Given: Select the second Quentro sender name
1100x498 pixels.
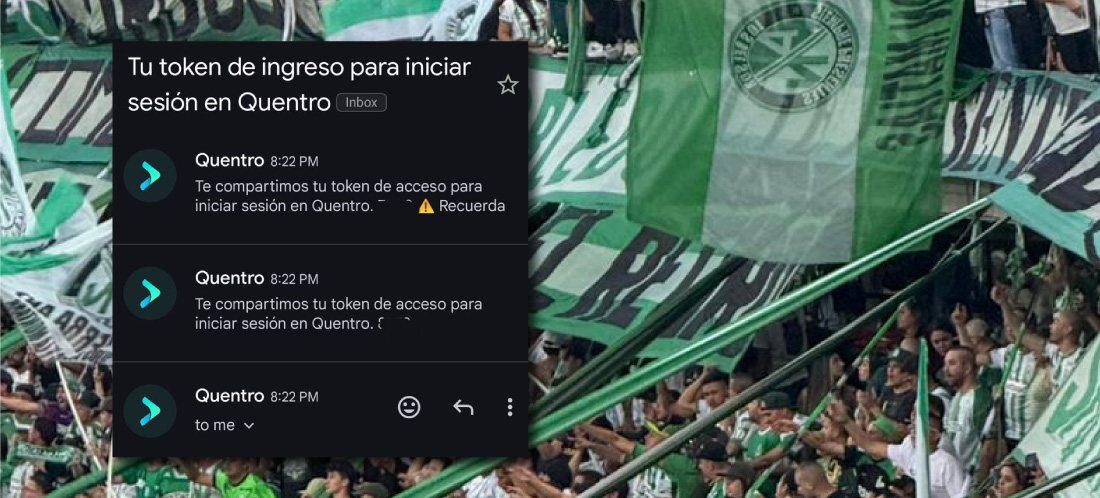Looking at the screenshot, I should pos(229,278).
